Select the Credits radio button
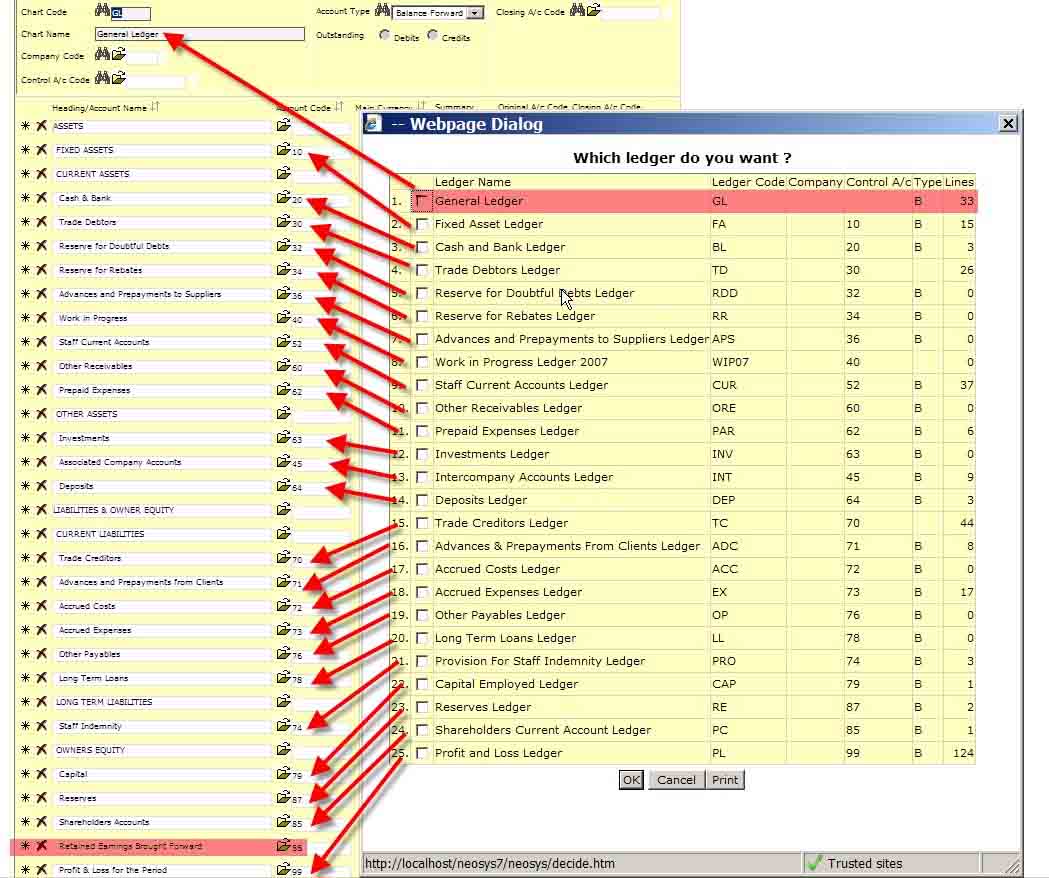This screenshot has width=1049, height=878. point(432,35)
